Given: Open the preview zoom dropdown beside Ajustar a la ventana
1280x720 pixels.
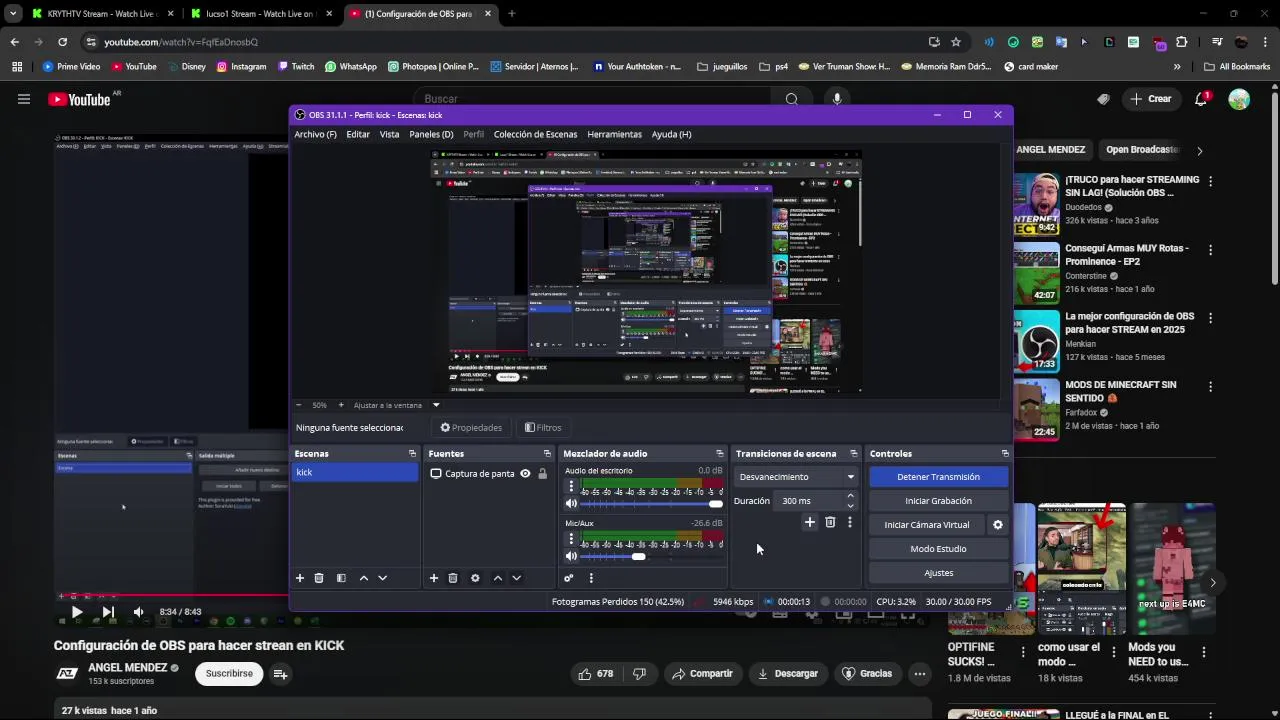Looking at the screenshot, I should point(436,405).
